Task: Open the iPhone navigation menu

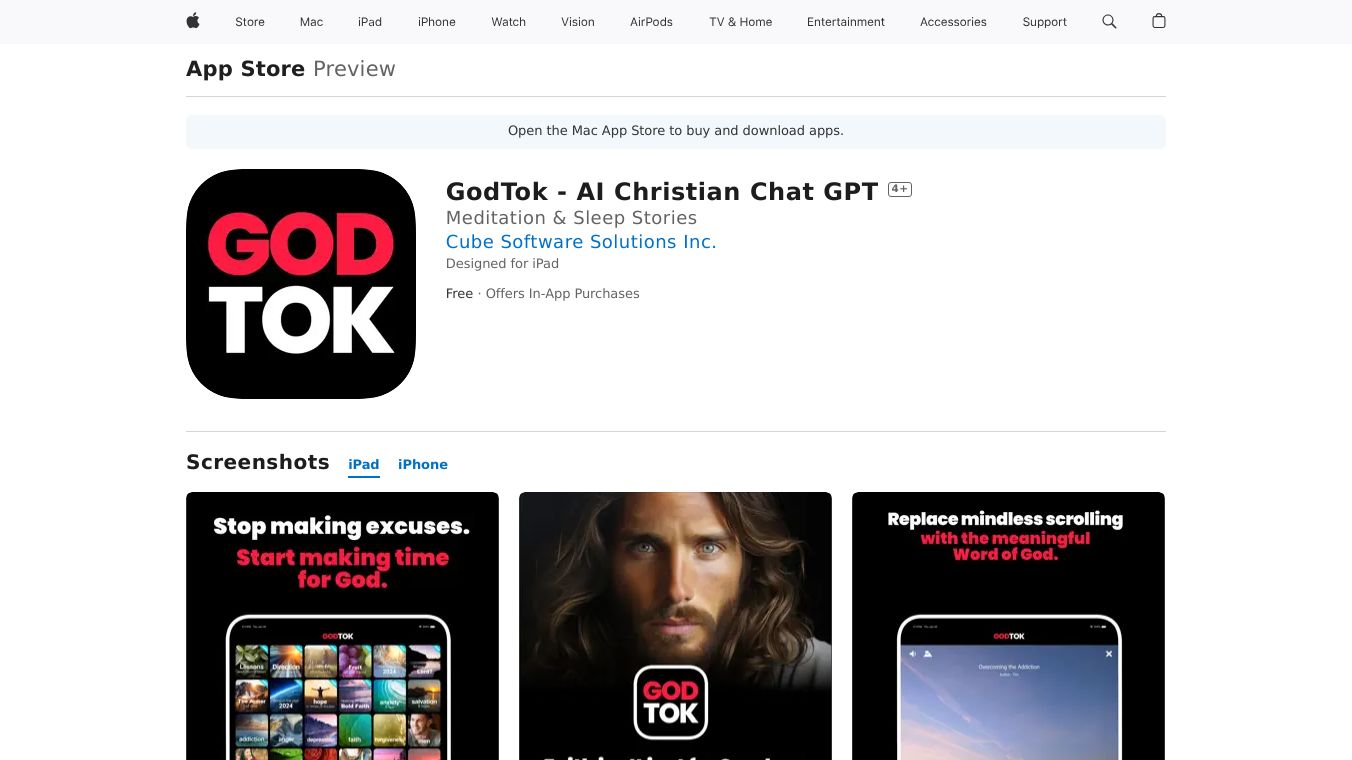Action: coord(437,22)
